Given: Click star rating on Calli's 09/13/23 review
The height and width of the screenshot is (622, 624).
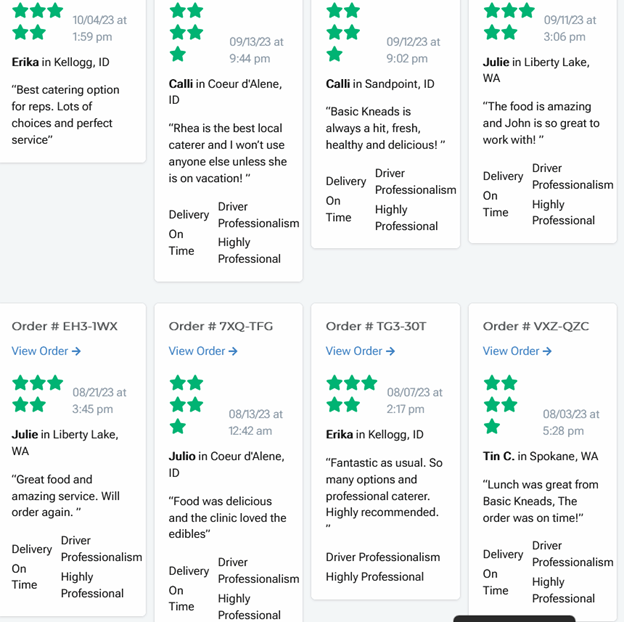Looking at the screenshot, I should pyautogui.click(x=187, y=32).
